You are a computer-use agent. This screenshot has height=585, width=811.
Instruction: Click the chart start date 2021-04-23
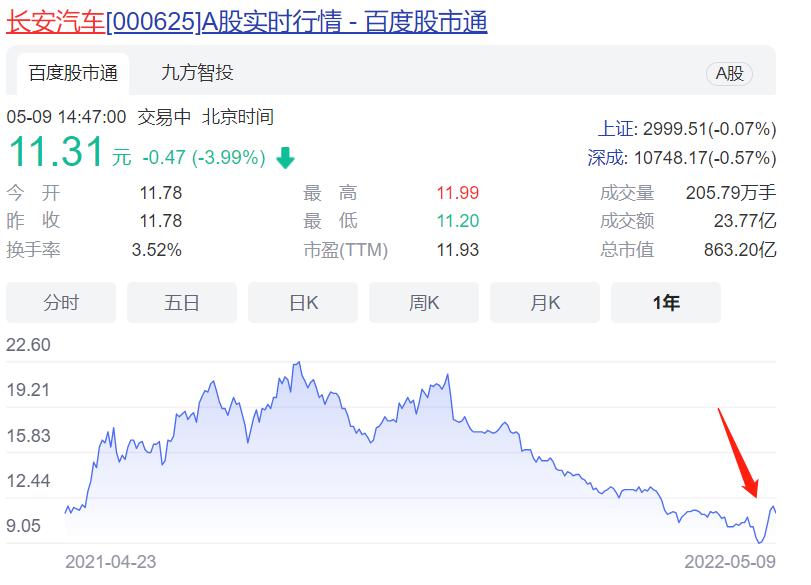click(x=111, y=562)
